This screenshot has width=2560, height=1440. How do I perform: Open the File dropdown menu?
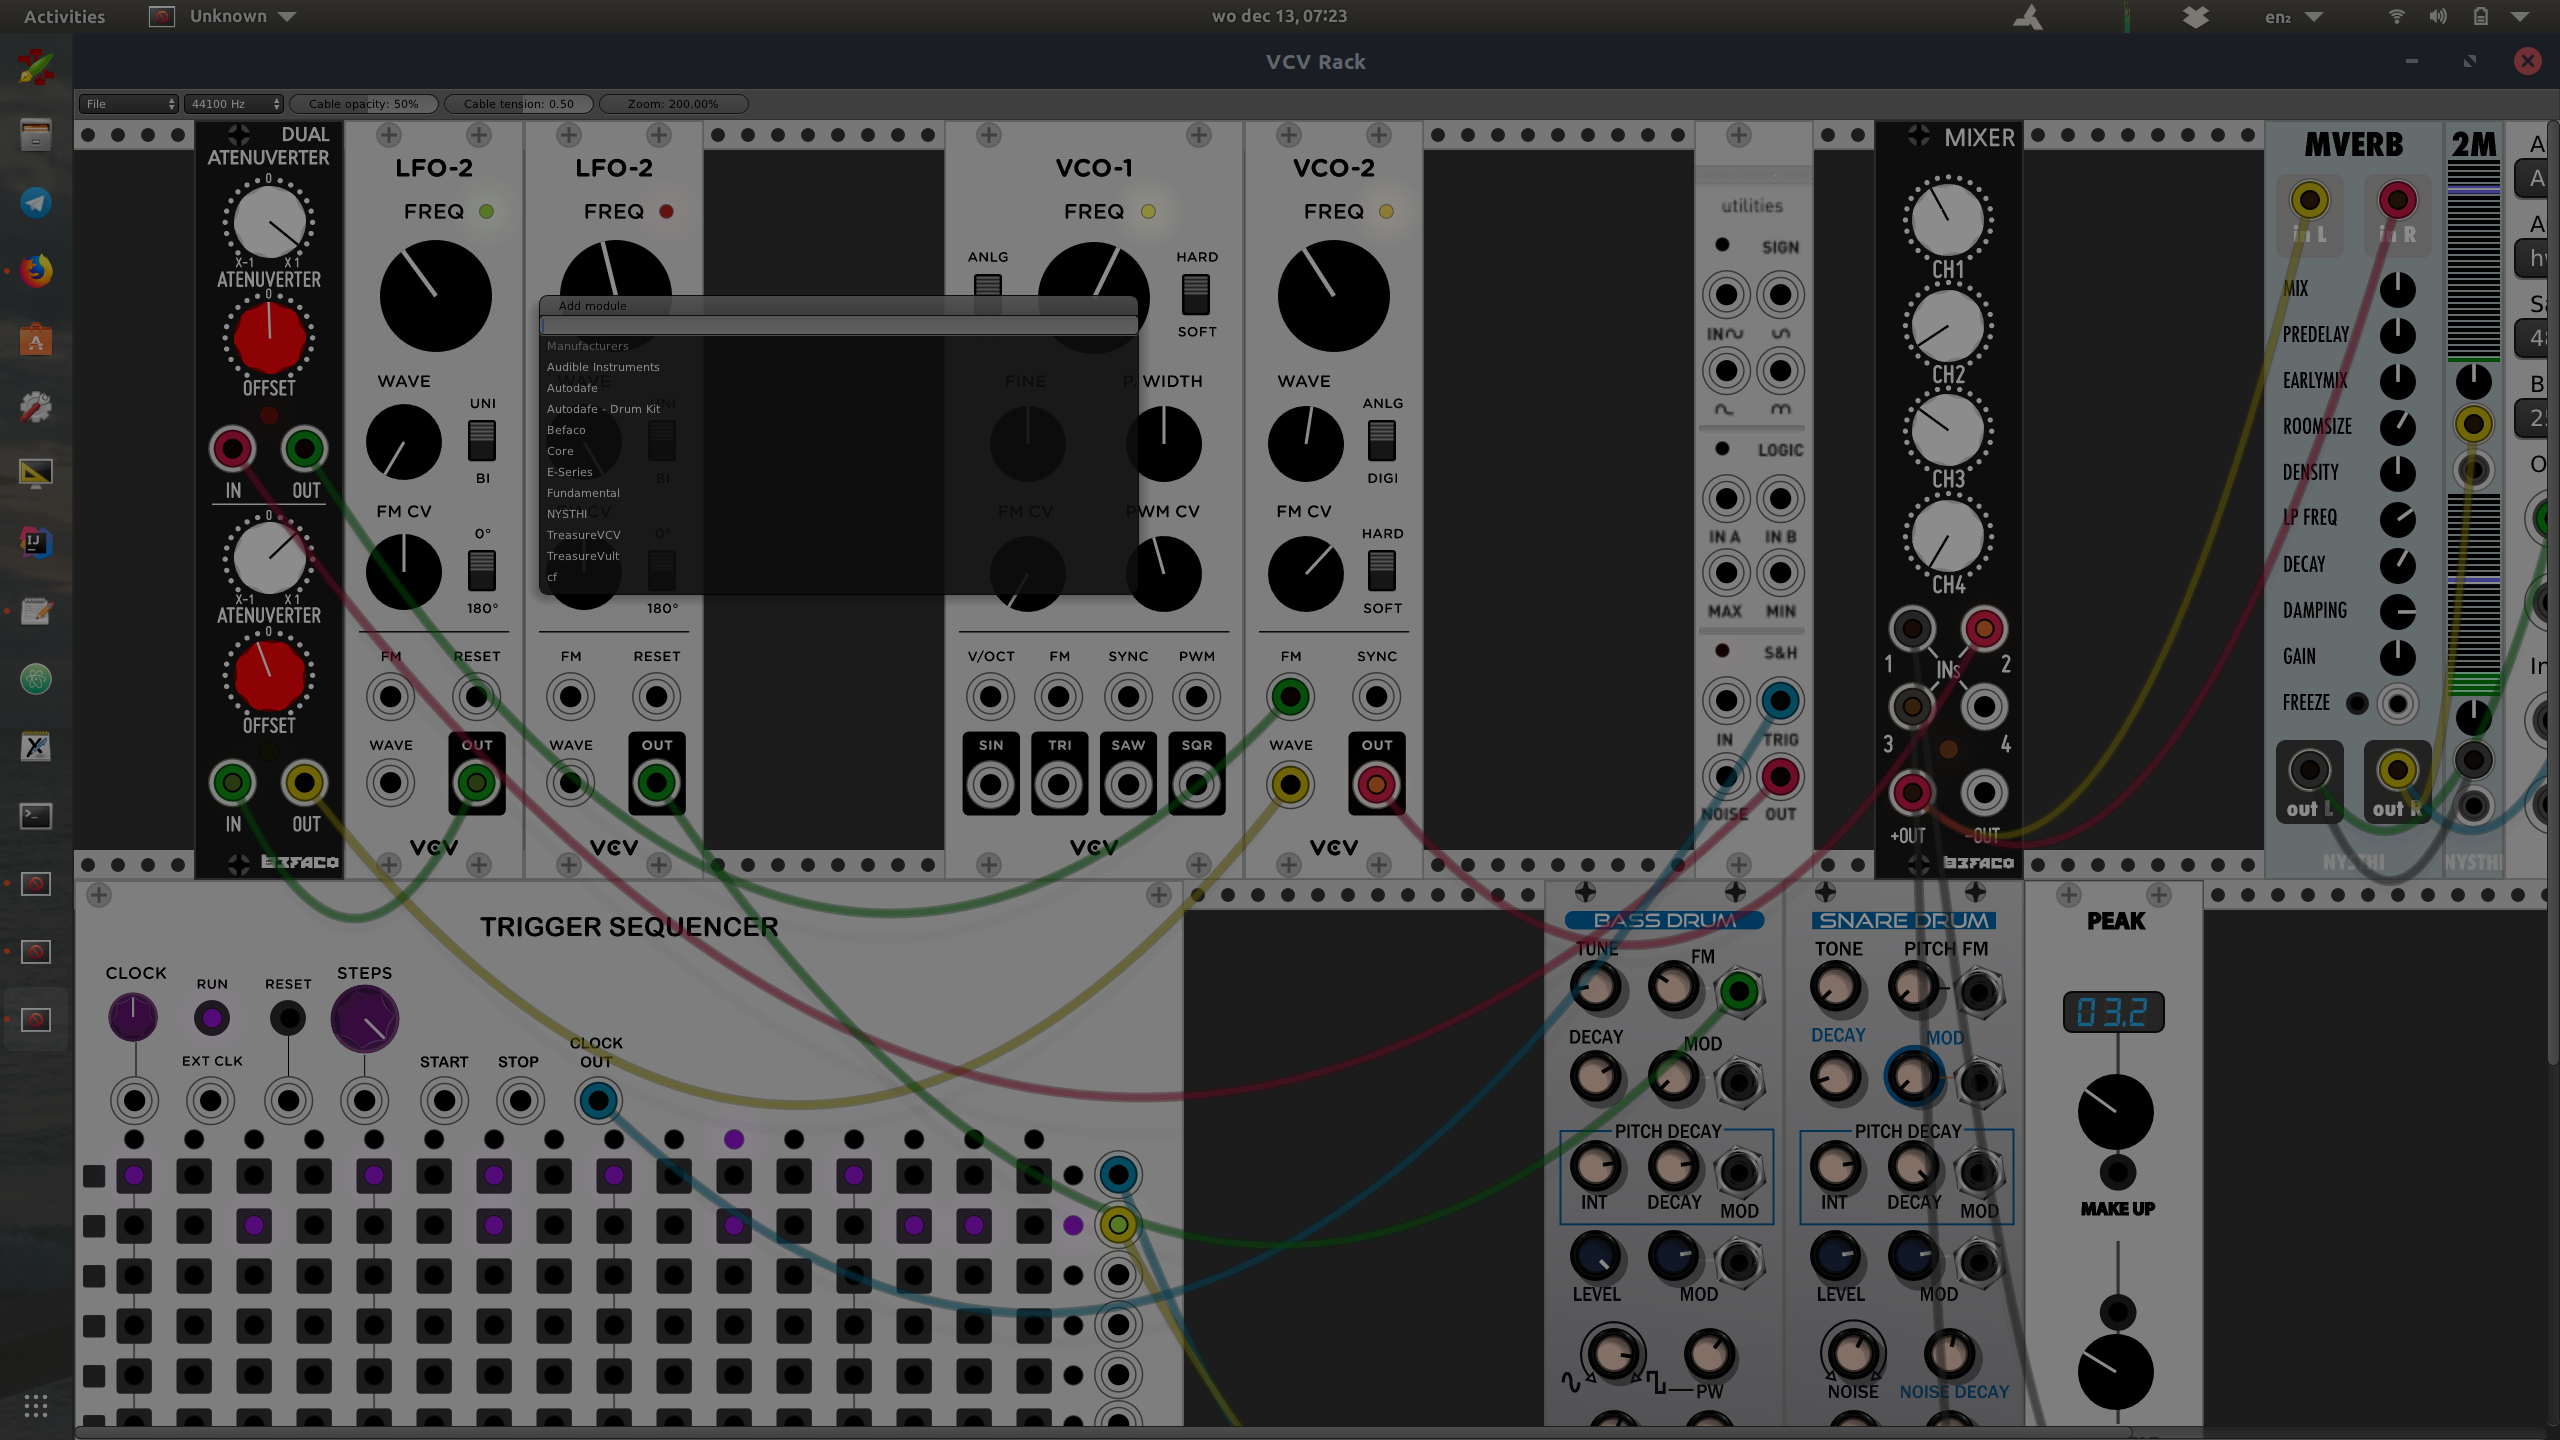[129, 104]
